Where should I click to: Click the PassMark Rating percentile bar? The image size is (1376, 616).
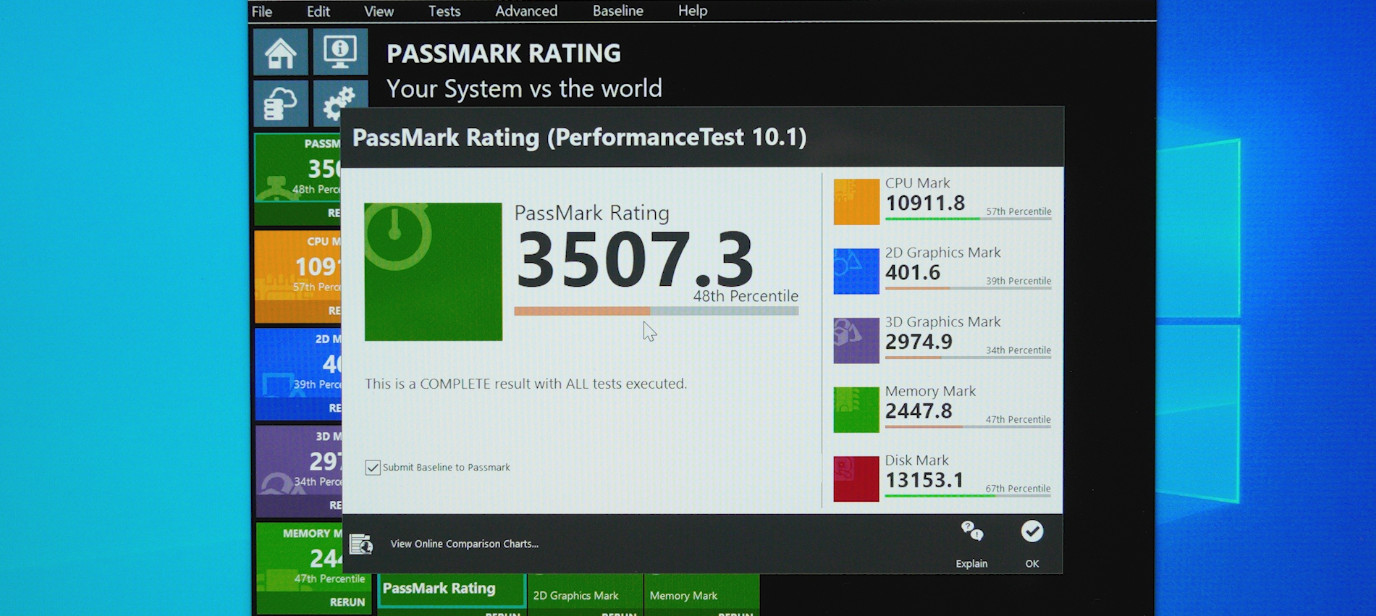[x=656, y=311]
